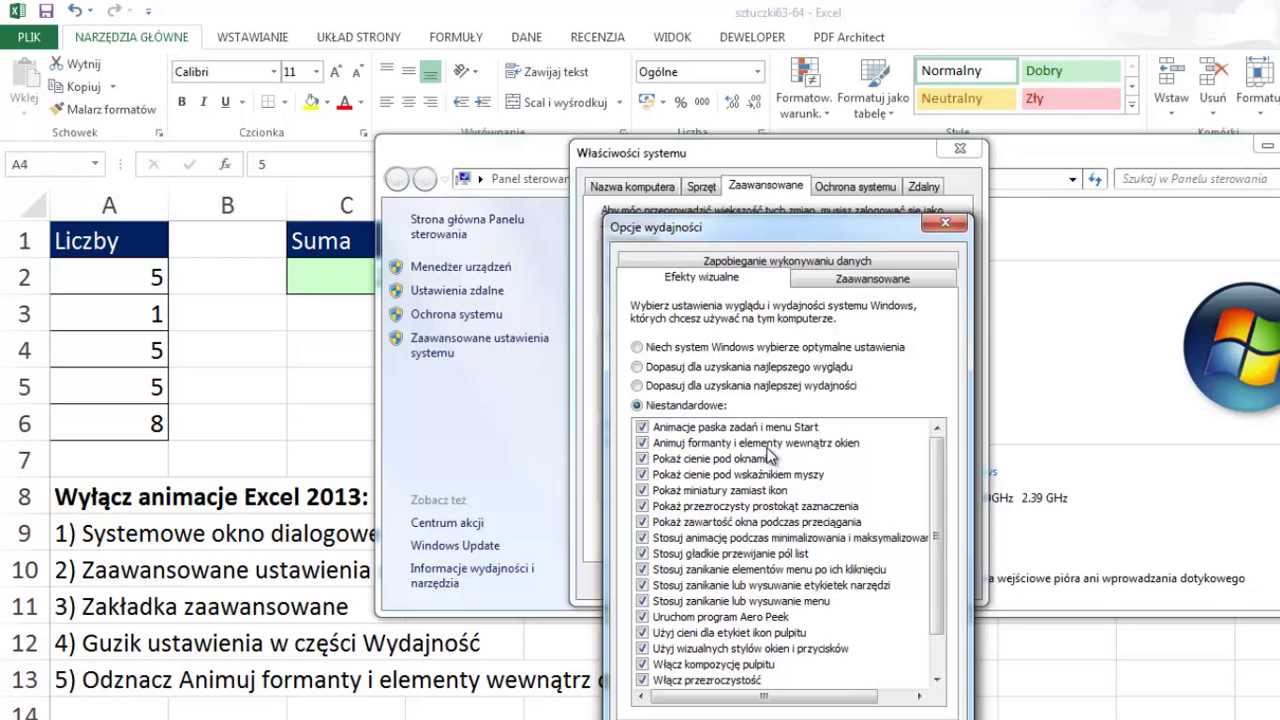Undo the last action in Excel
The image size is (1280, 720).
coord(76,12)
